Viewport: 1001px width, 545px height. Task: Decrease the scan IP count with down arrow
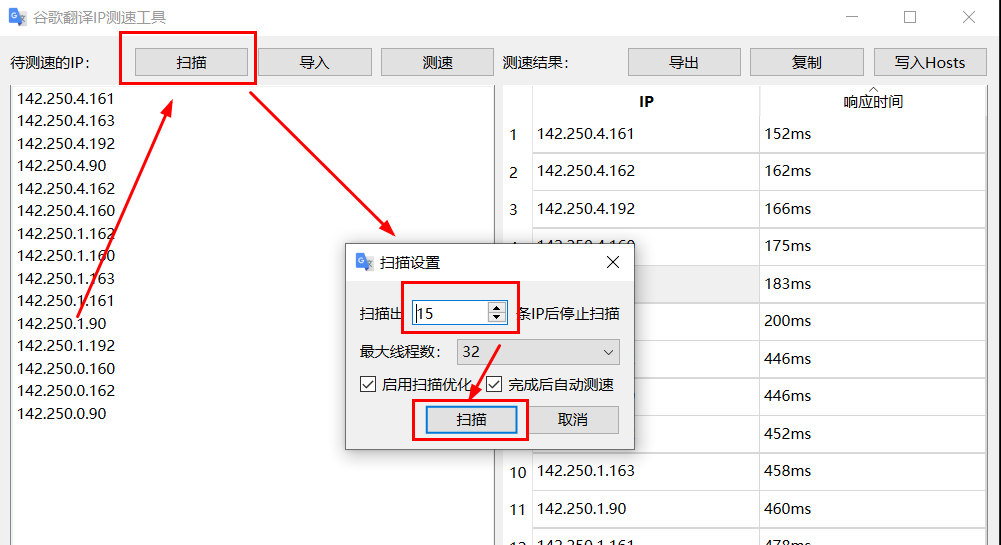pyautogui.click(x=497, y=318)
